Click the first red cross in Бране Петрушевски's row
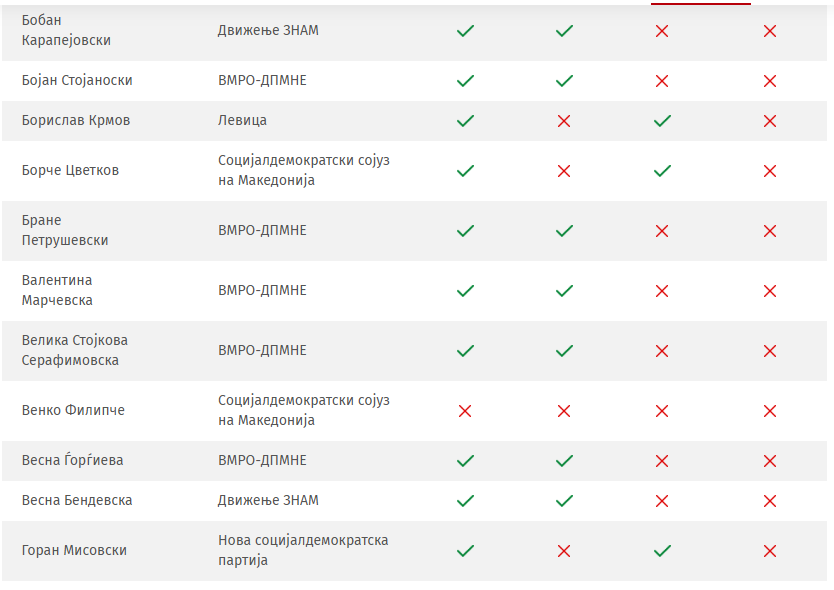This screenshot has width=834, height=590. [662, 231]
